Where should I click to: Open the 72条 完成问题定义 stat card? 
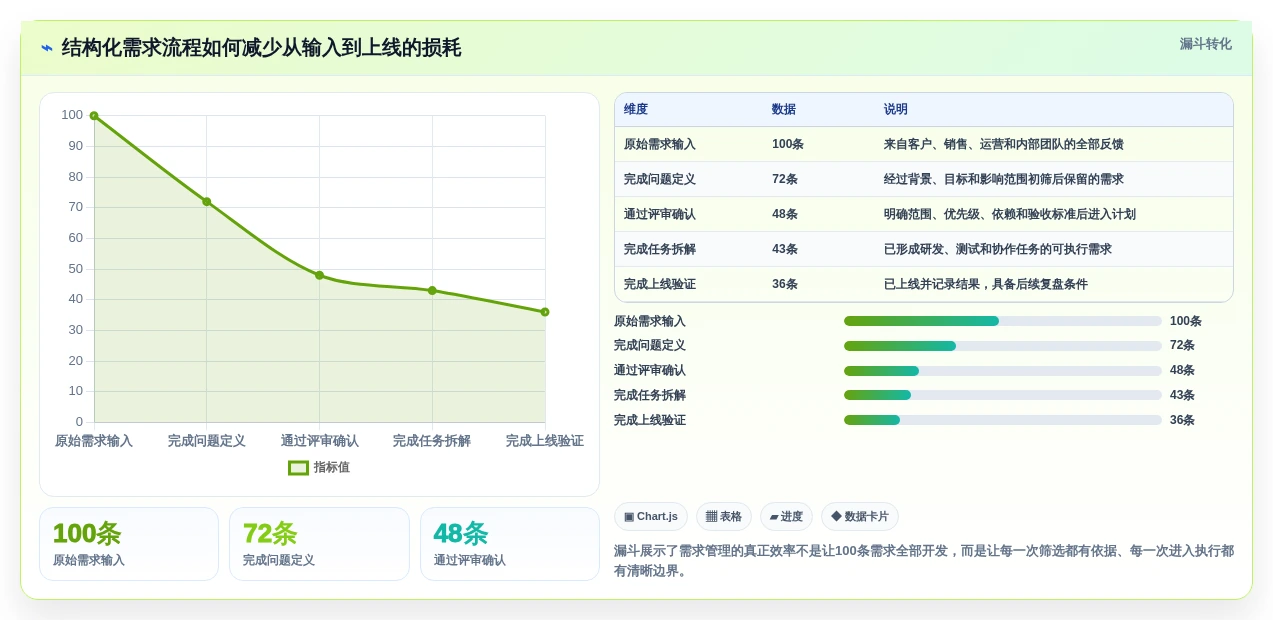click(319, 544)
